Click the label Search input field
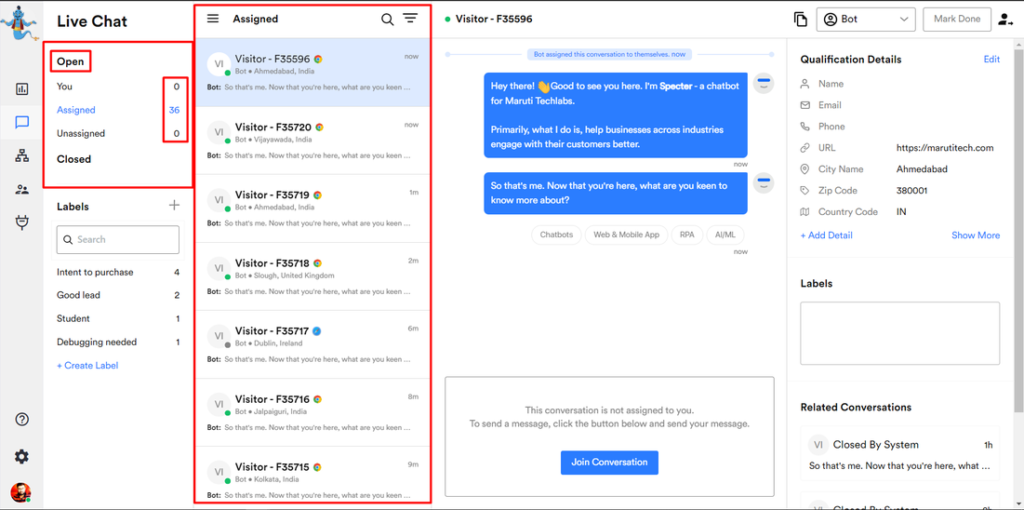Screen dimensions: 1024x510 (x=118, y=240)
